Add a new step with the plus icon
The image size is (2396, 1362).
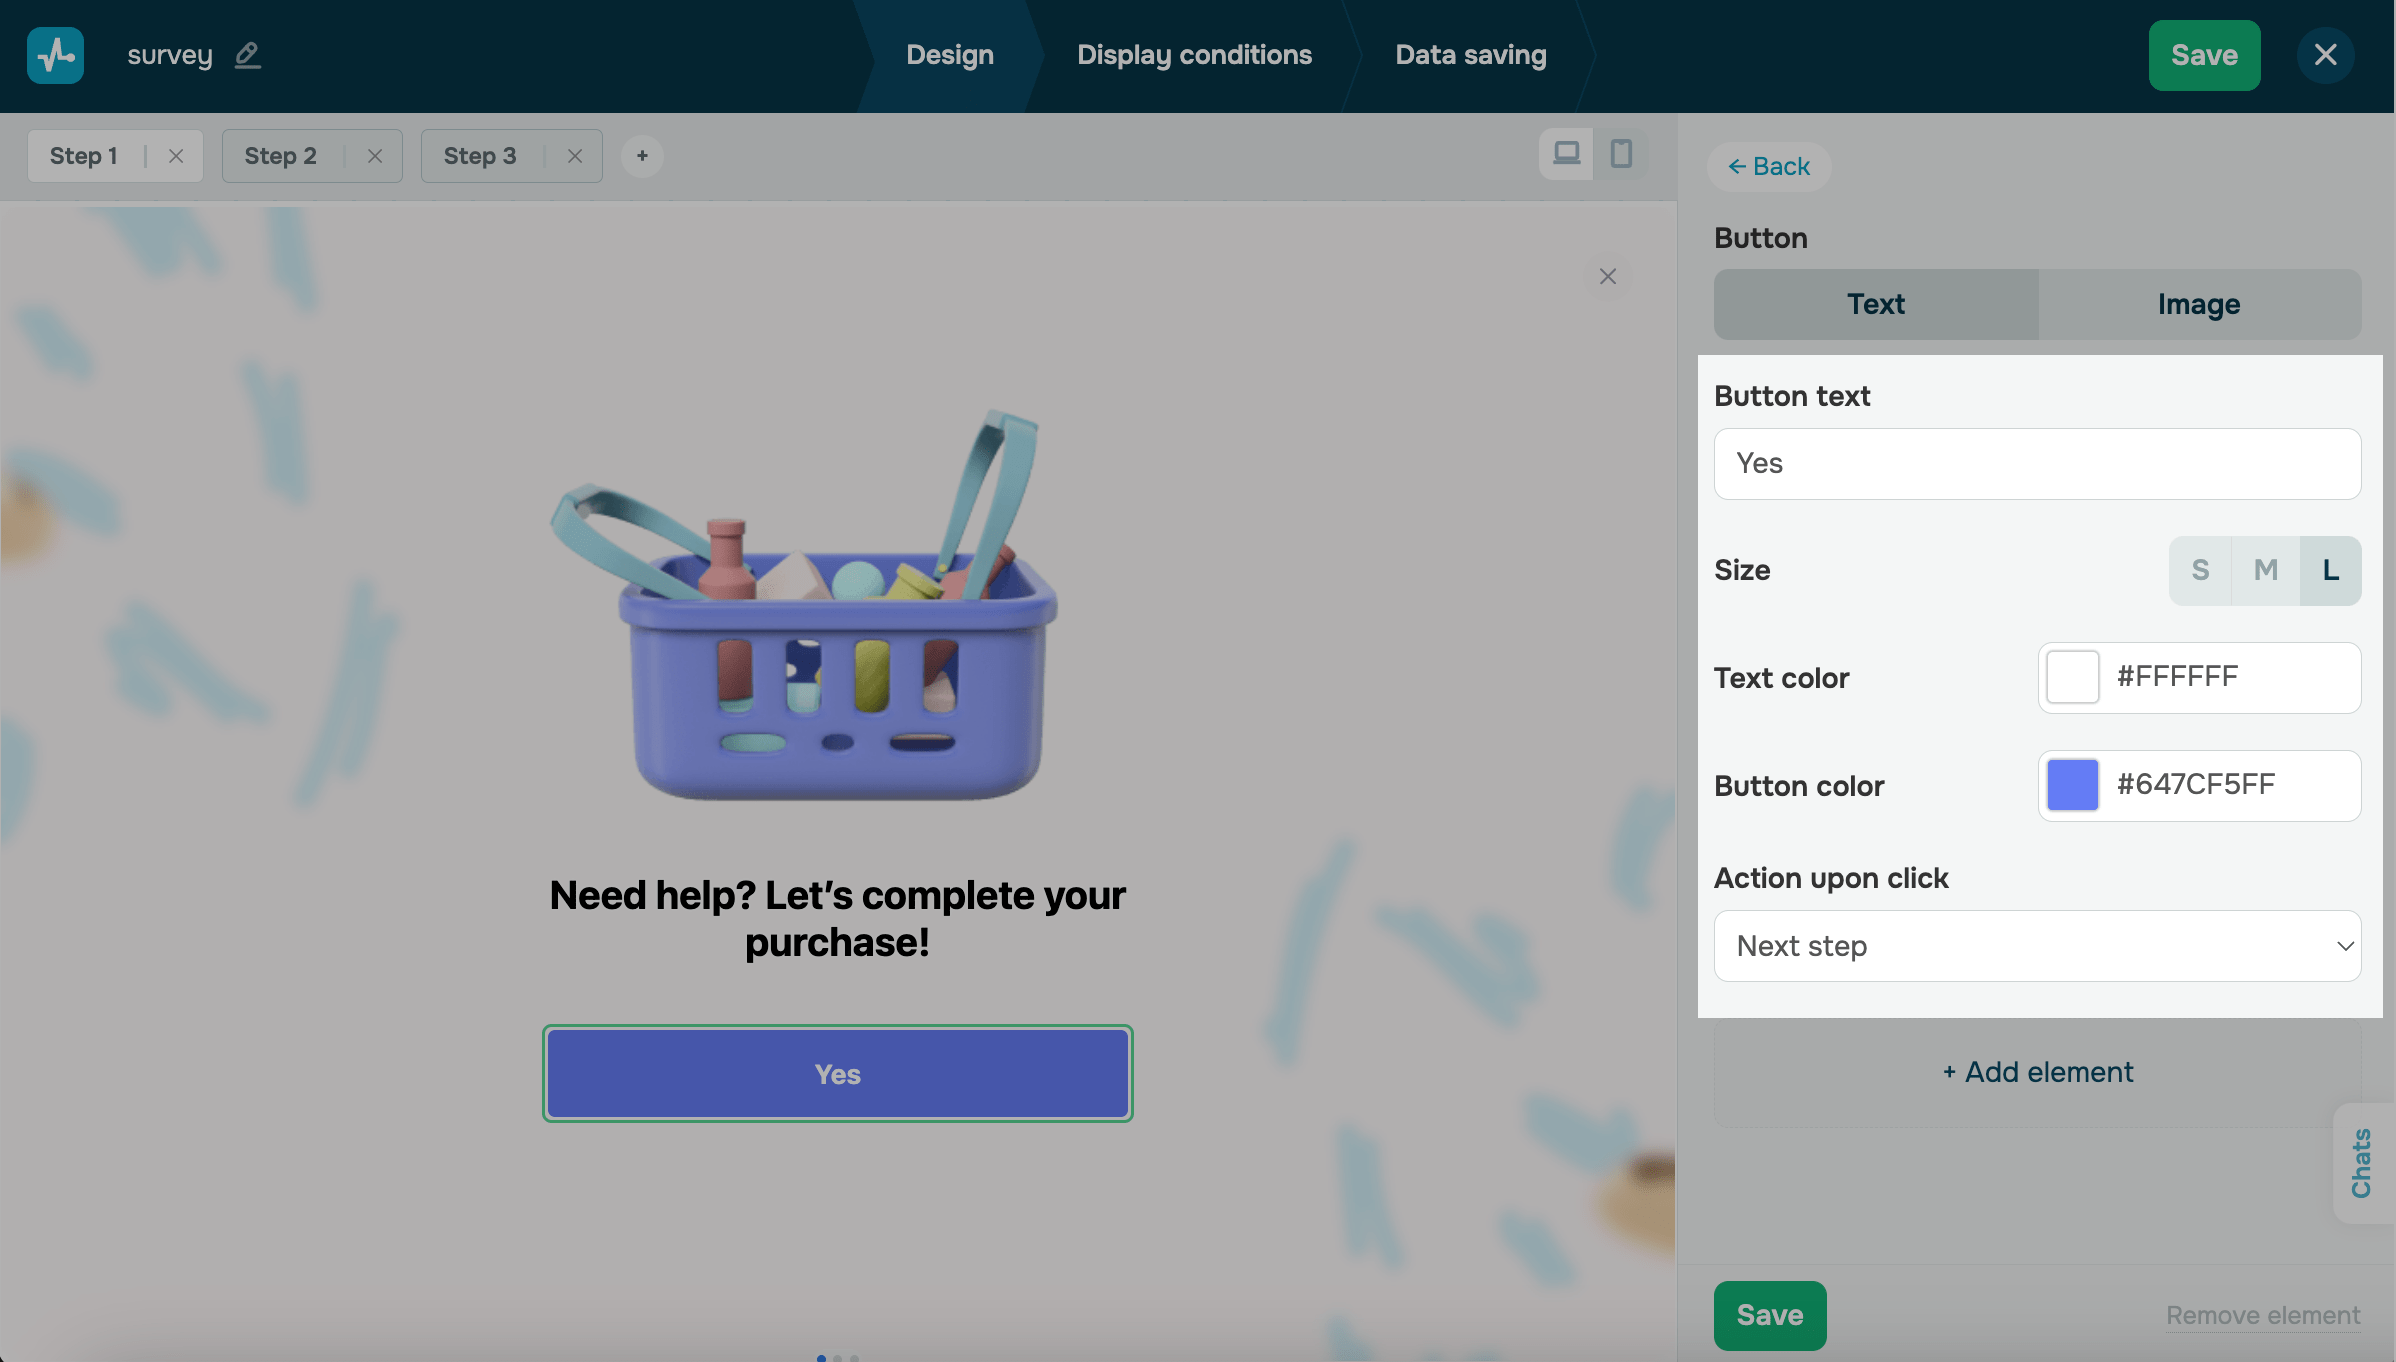click(641, 156)
